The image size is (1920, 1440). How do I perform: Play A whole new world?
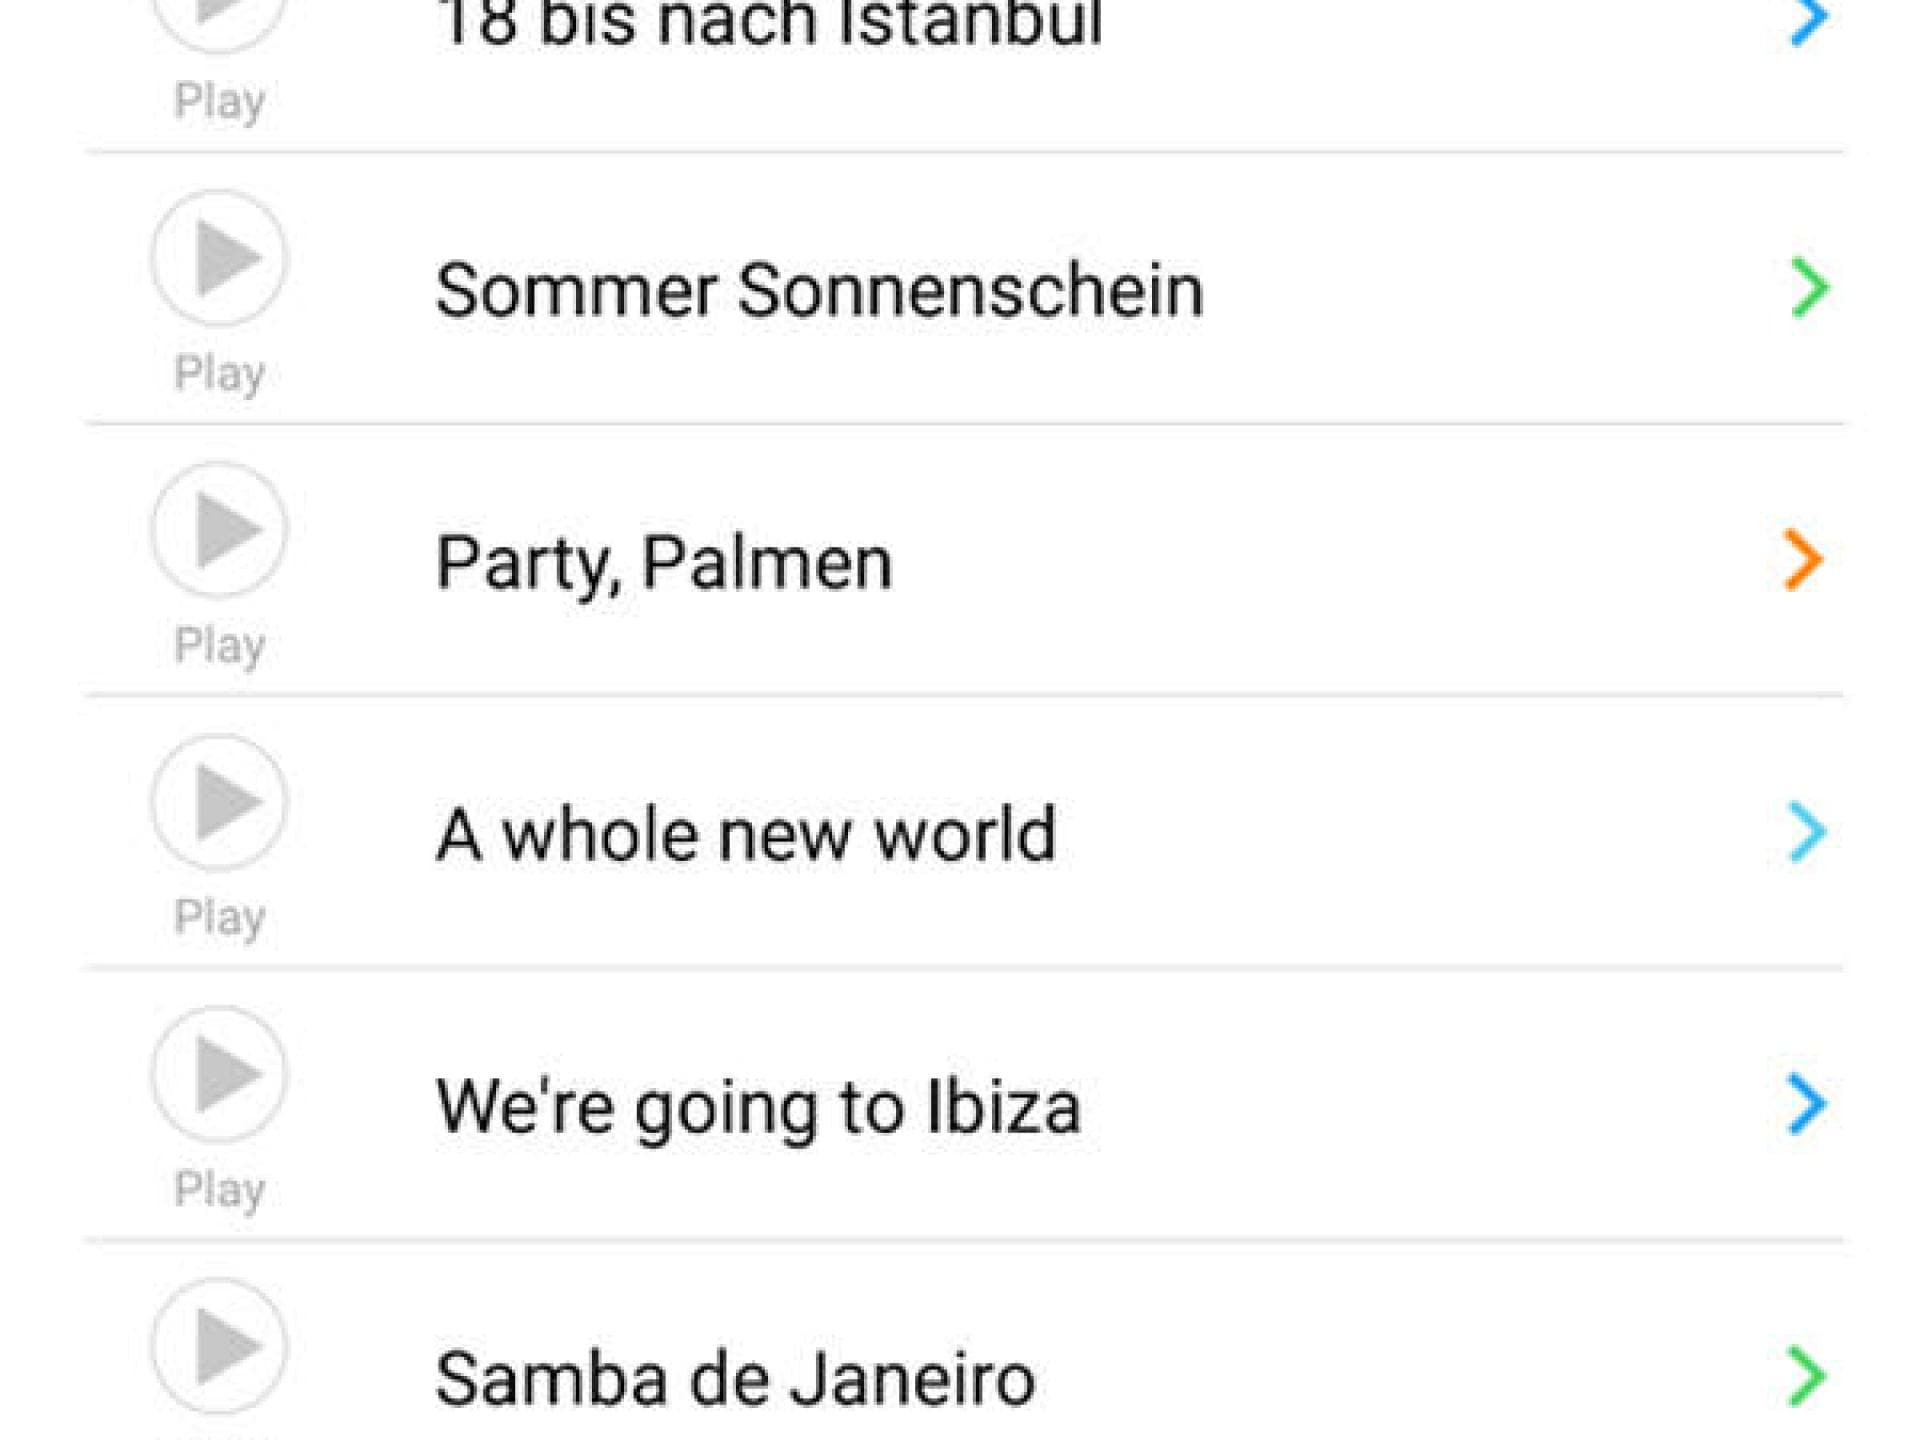[220, 802]
